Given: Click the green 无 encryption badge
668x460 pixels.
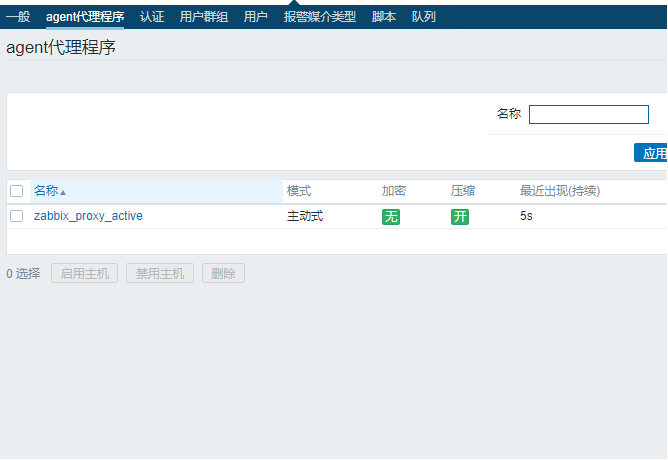Looking at the screenshot, I should tap(391, 217).
